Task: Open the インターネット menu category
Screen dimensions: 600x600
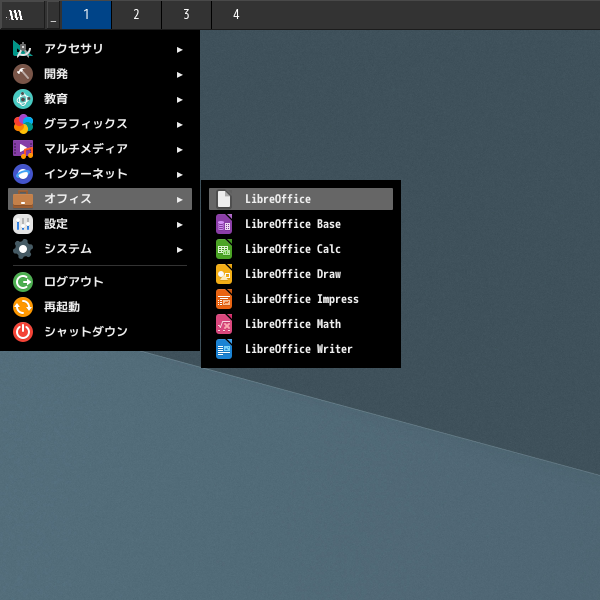Action: [x=85, y=174]
